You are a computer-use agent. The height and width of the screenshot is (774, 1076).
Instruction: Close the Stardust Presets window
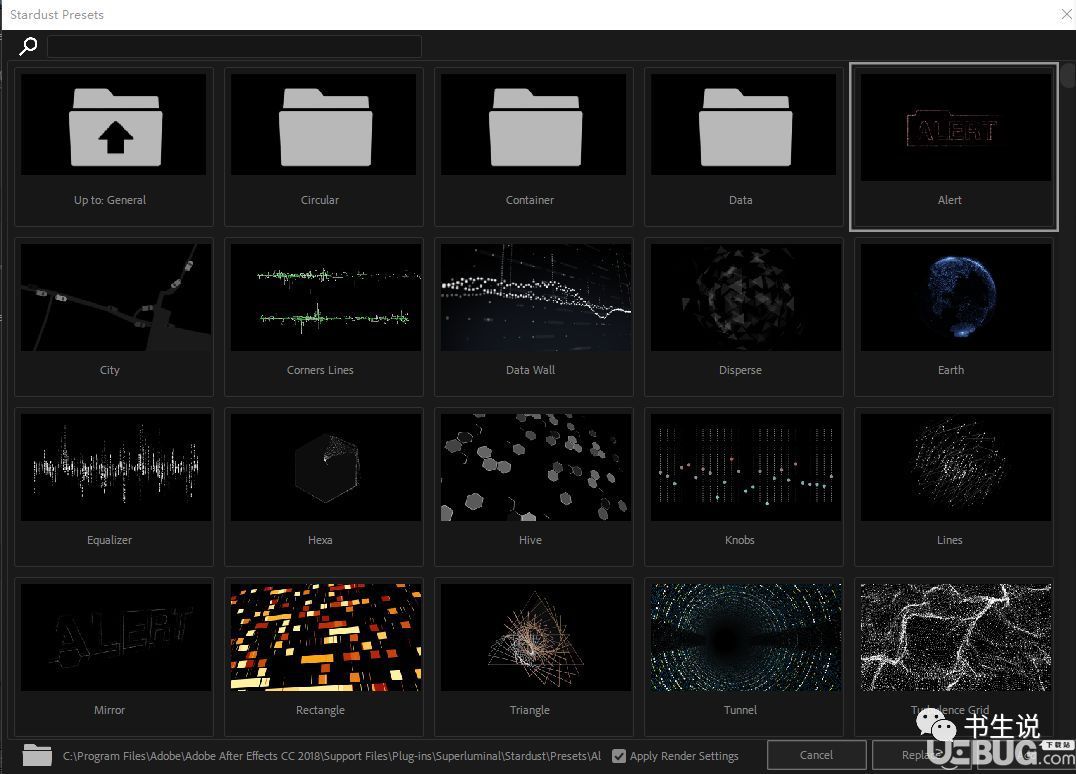click(x=1066, y=14)
